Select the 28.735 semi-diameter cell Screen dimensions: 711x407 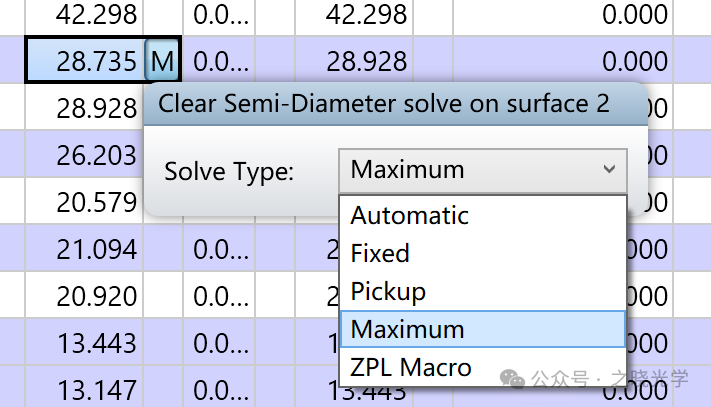(86, 62)
